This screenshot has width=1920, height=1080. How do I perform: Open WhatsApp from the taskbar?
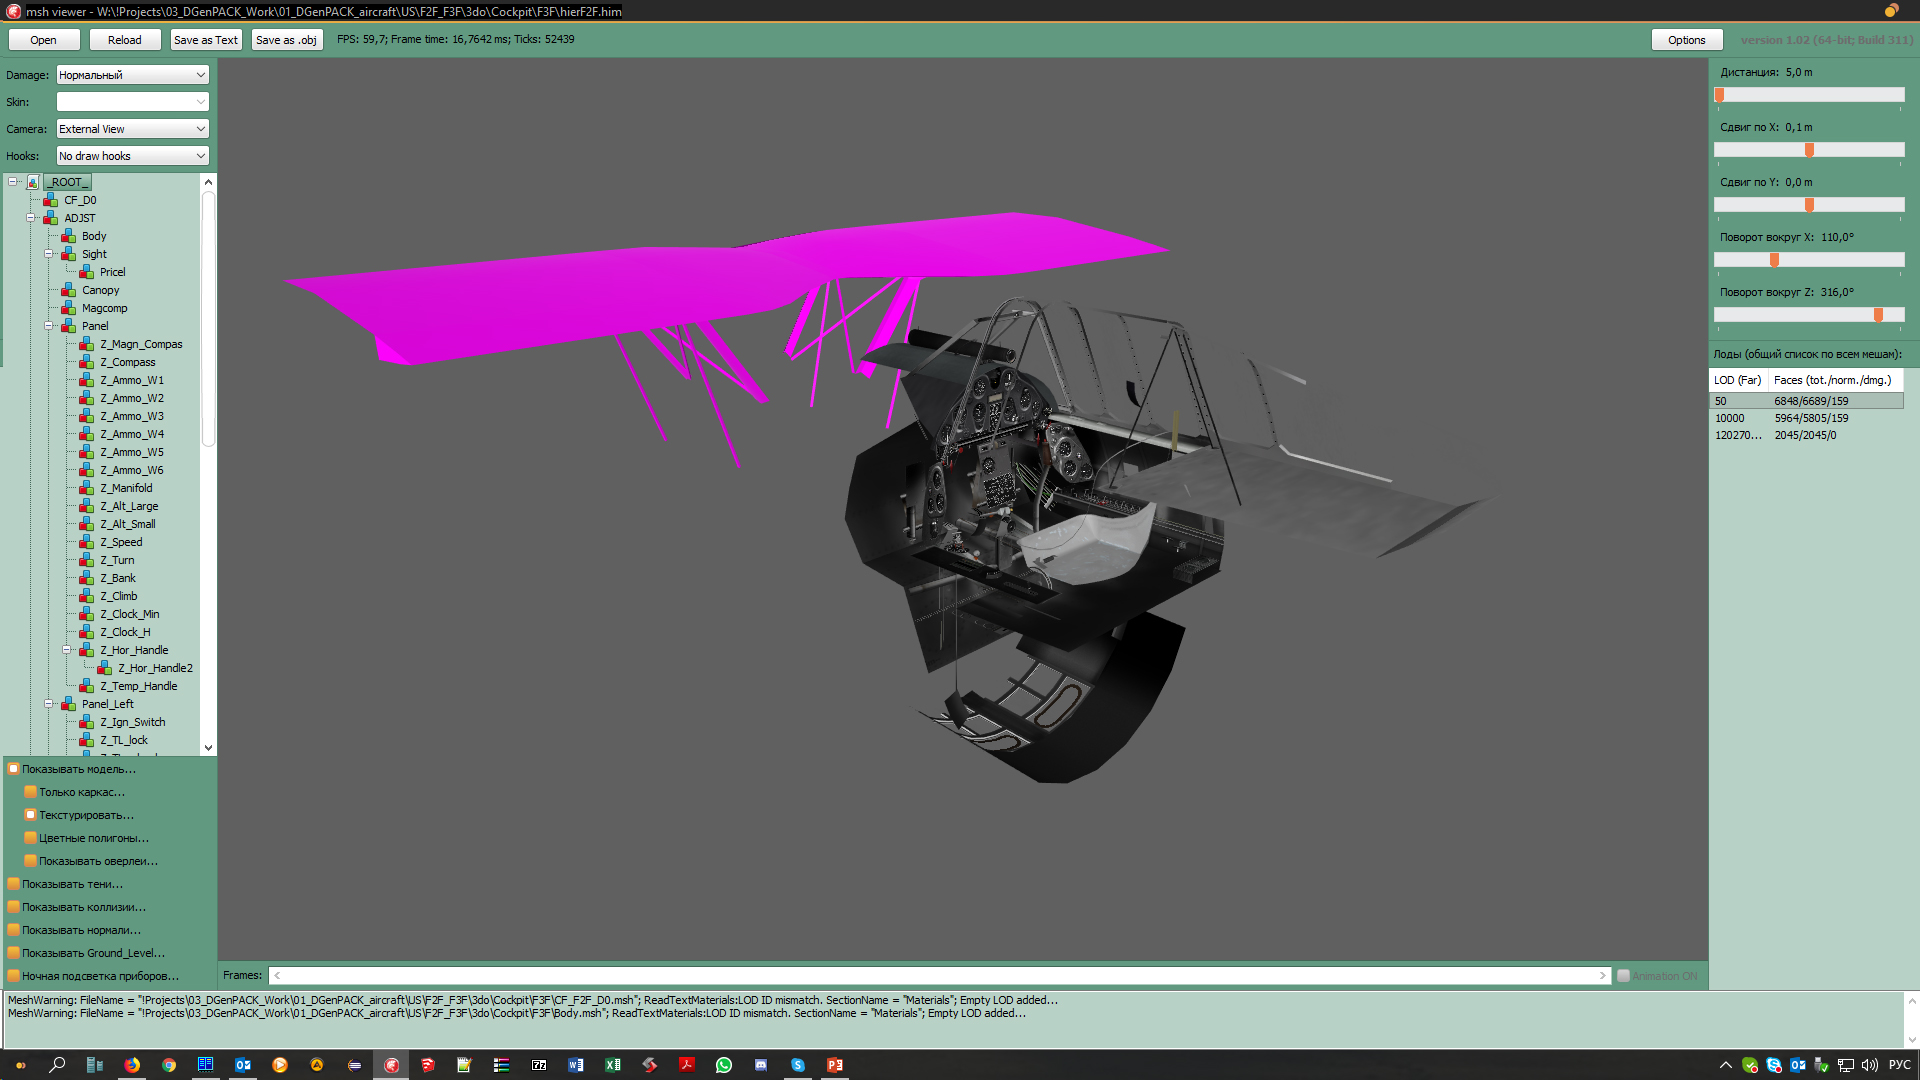pyautogui.click(x=724, y=1065)
